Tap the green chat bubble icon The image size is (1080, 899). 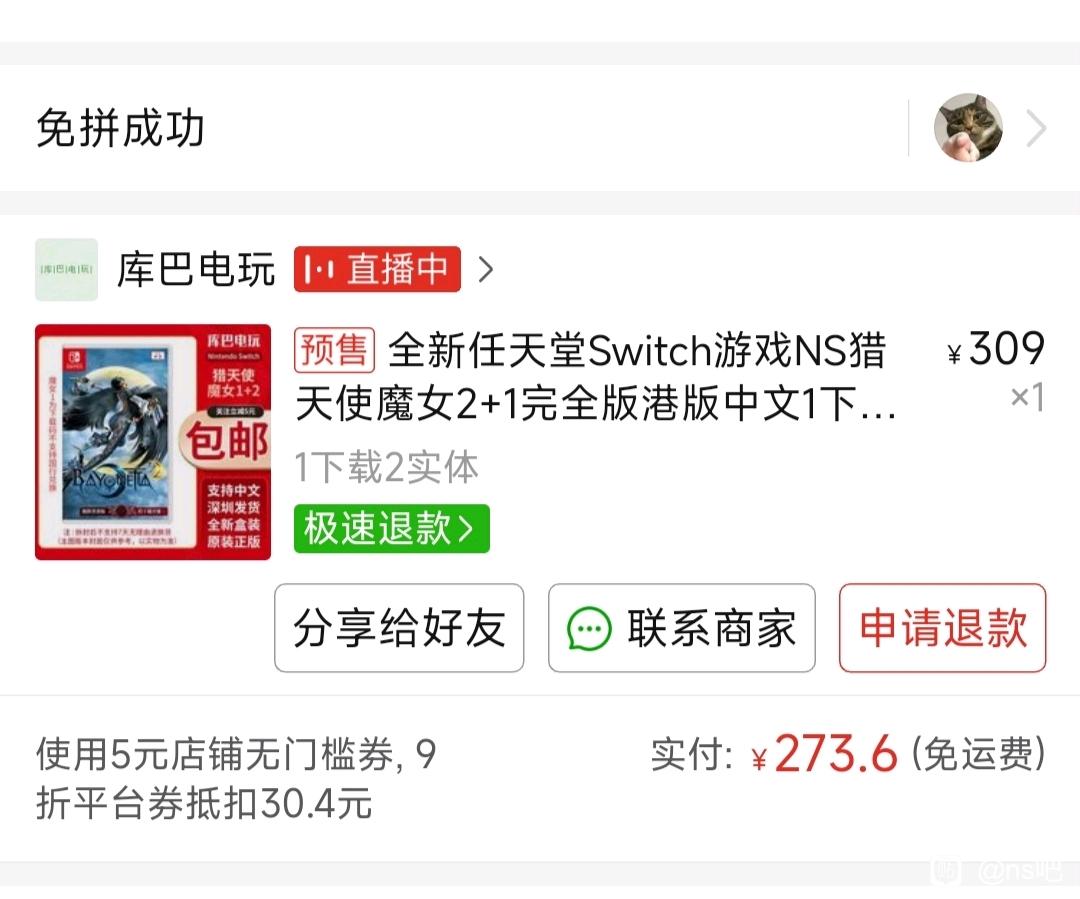click(589, 628)
